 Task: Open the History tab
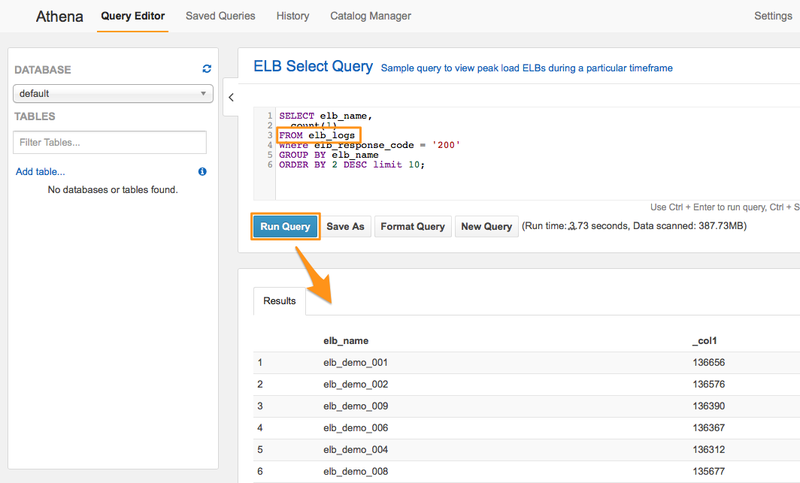(x=292, y=16)
